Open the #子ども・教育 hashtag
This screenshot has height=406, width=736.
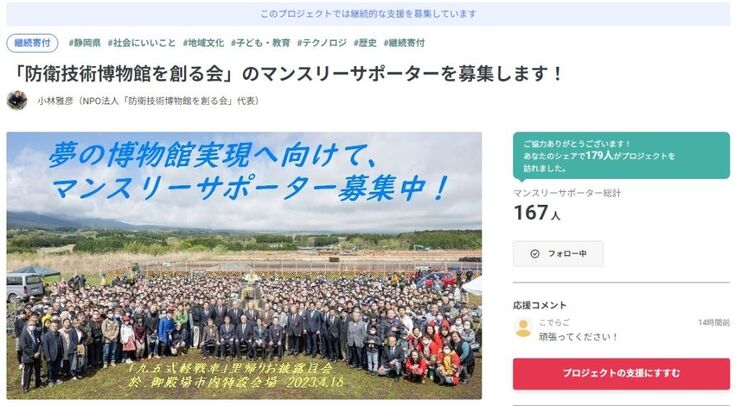(x=261, y=43)
